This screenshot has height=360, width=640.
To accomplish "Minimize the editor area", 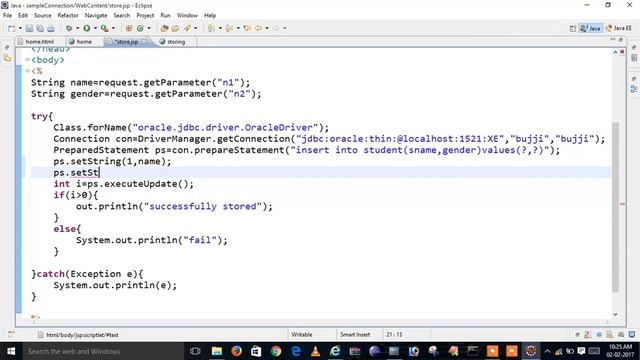I will [x=613, y=40].
